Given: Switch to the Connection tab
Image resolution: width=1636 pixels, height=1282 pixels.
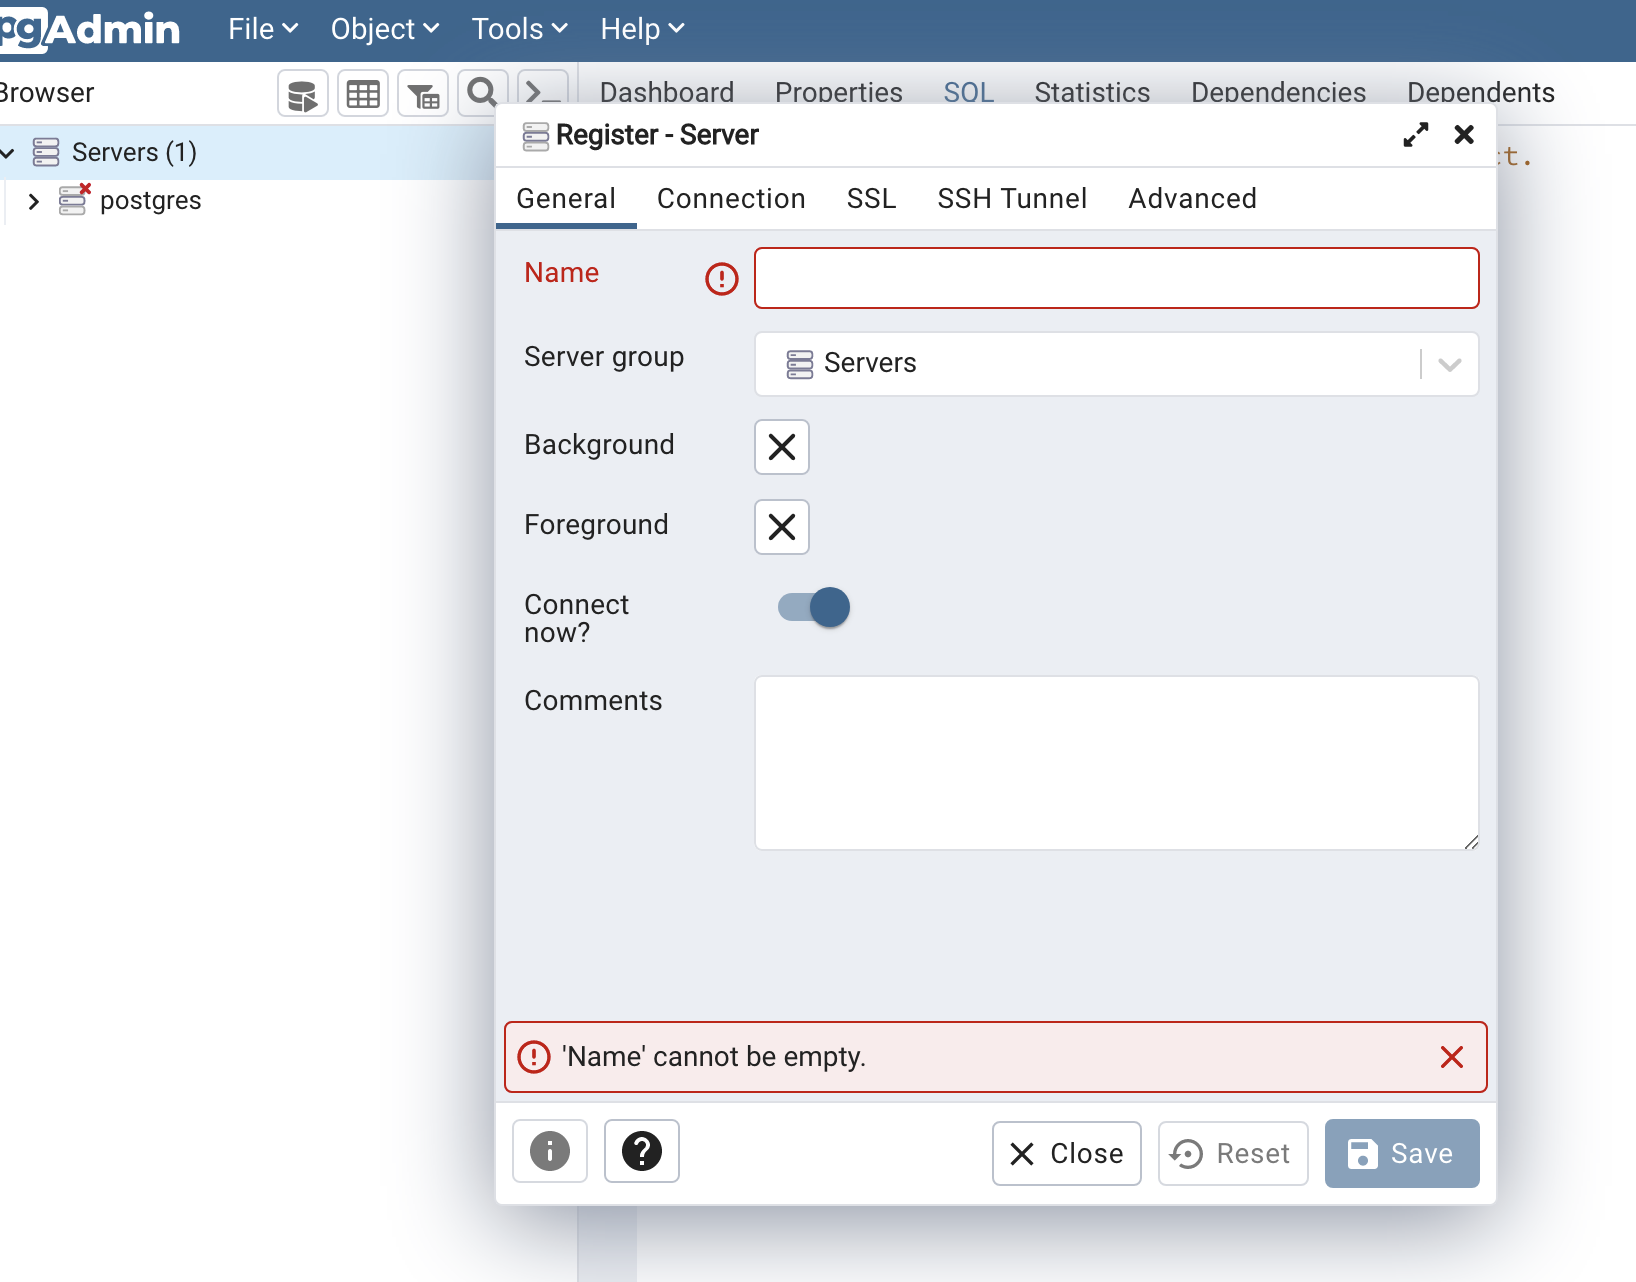Looking at the screenshot, I should (731, 199).
